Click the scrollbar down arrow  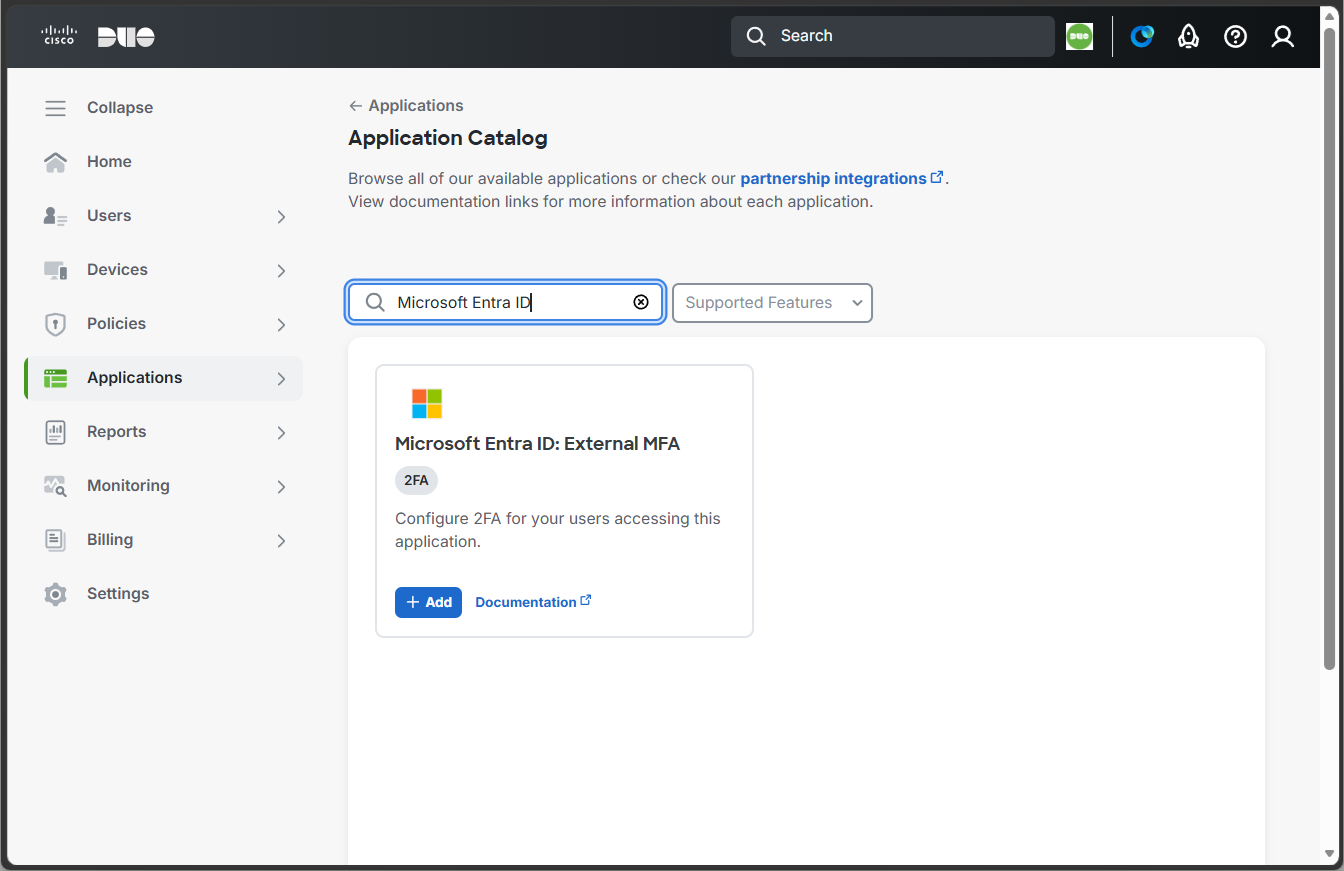coord(1329,854)
